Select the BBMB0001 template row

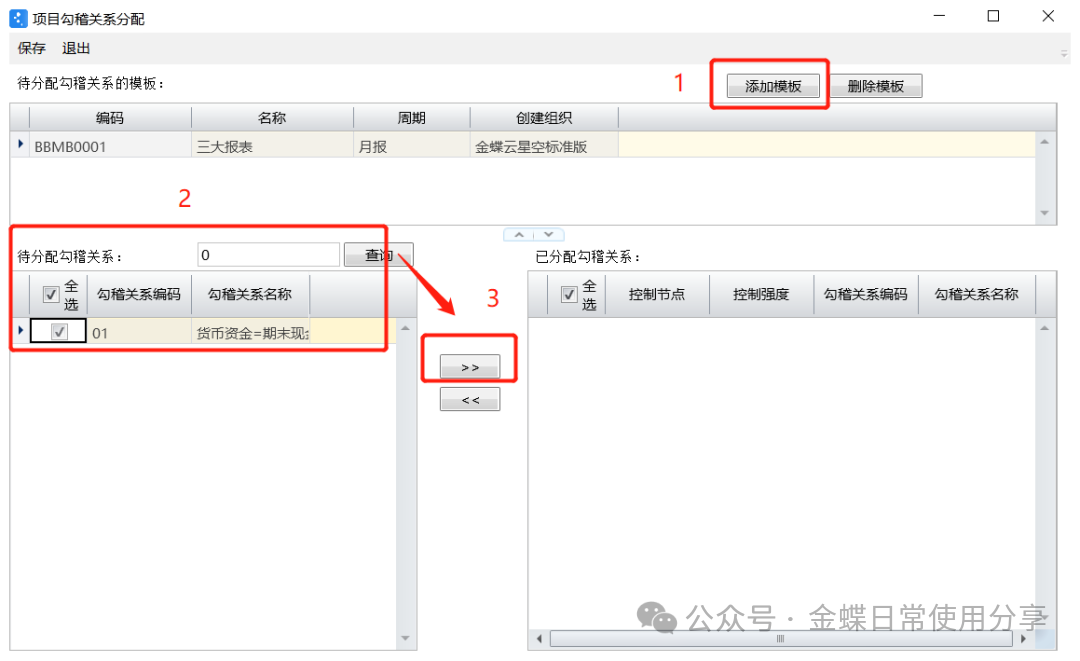(110, 146)
